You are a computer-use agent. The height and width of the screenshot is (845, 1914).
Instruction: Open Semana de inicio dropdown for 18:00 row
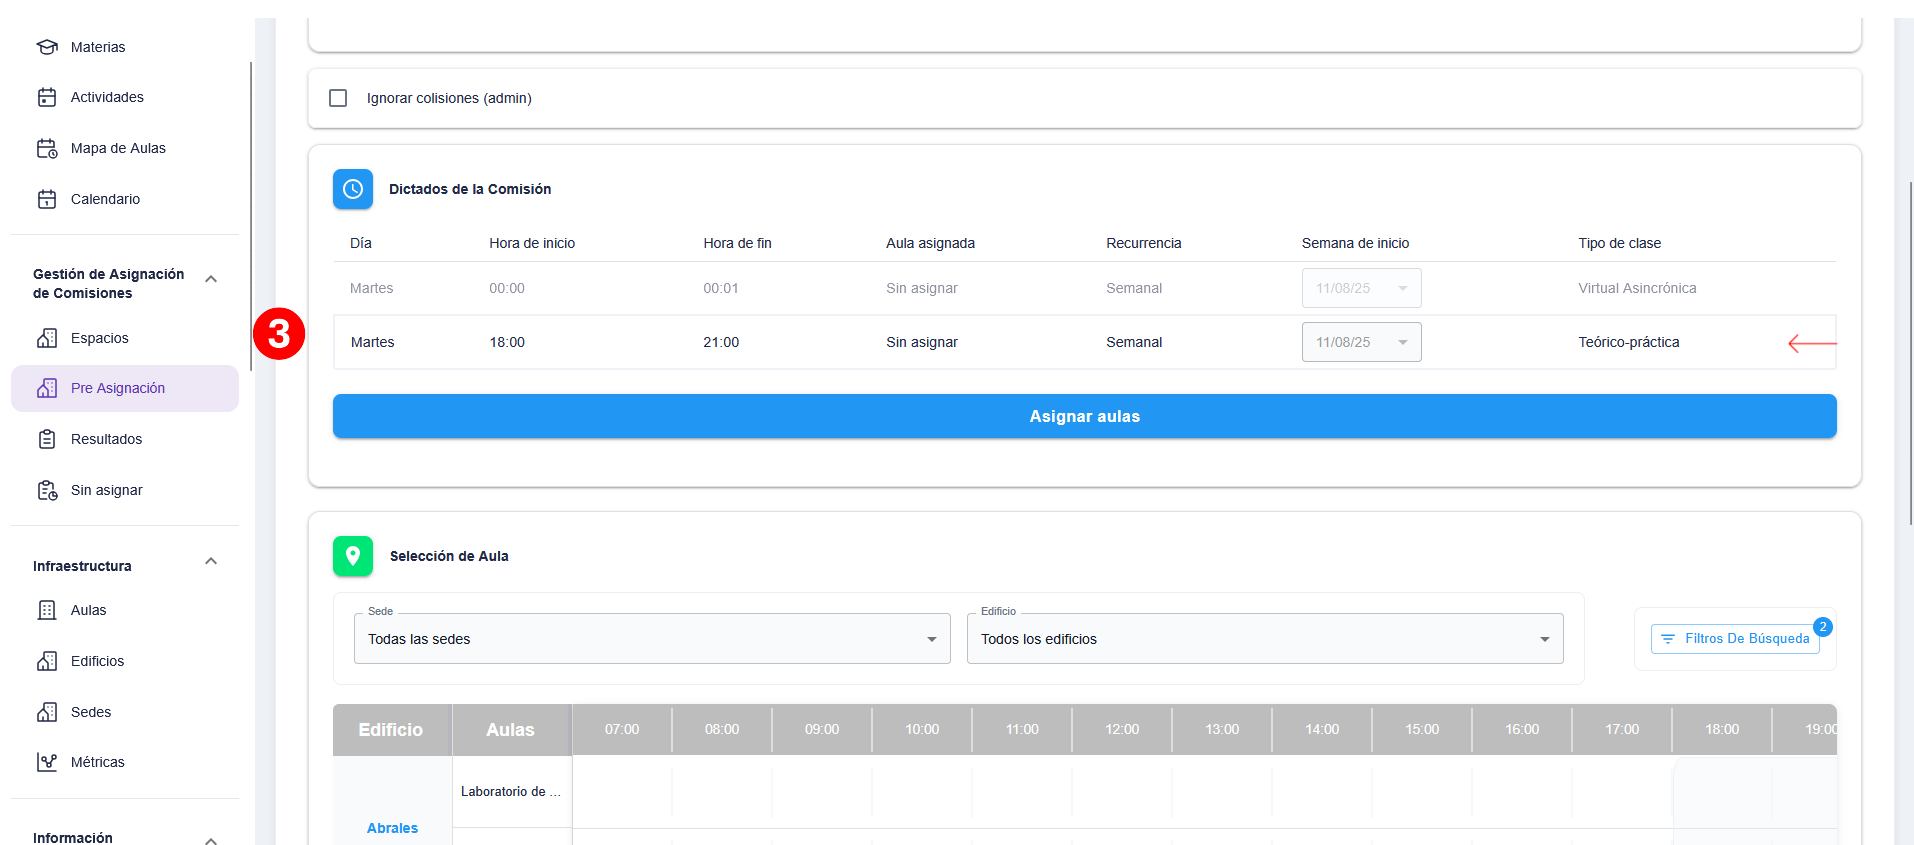click(1361, 342)
